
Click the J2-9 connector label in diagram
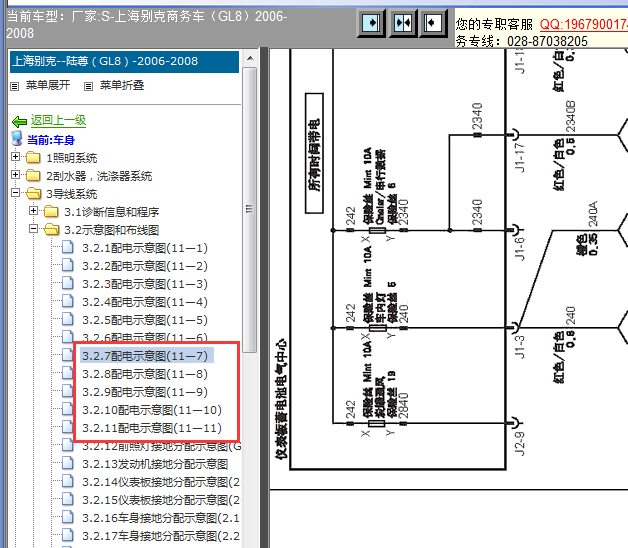(x=519, y=444)
